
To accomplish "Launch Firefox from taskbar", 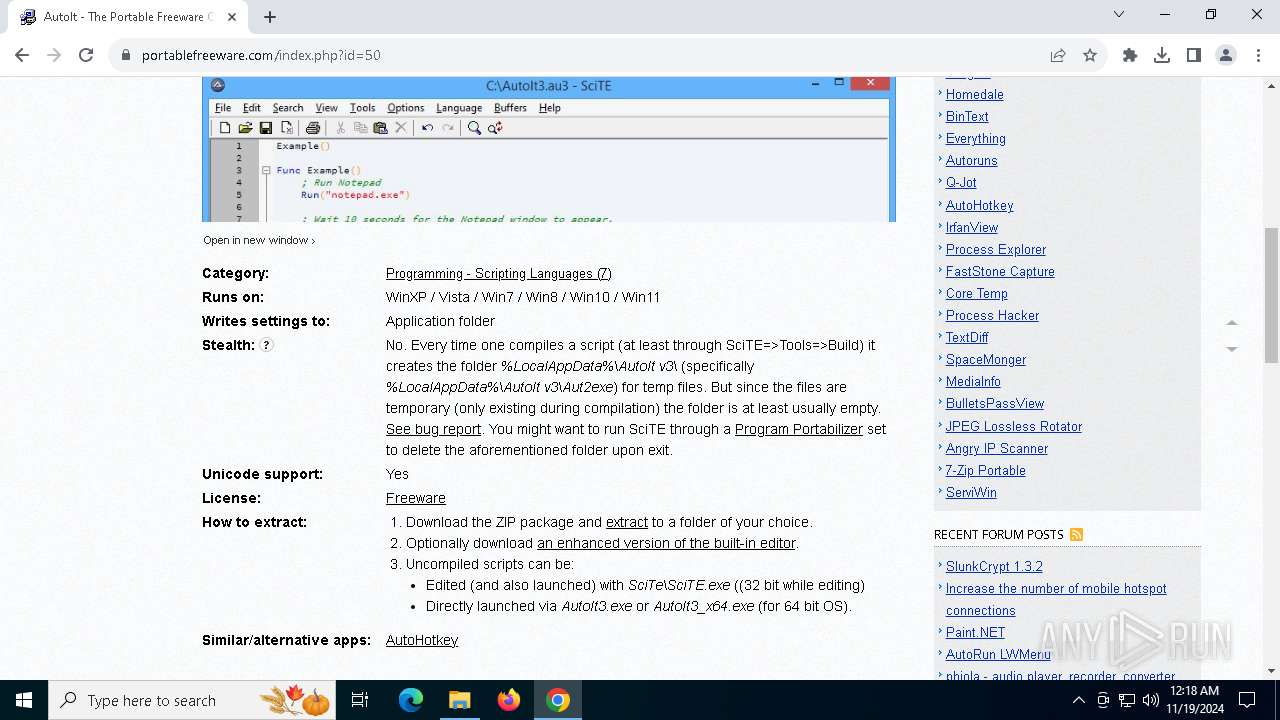I will coord(509,700).
